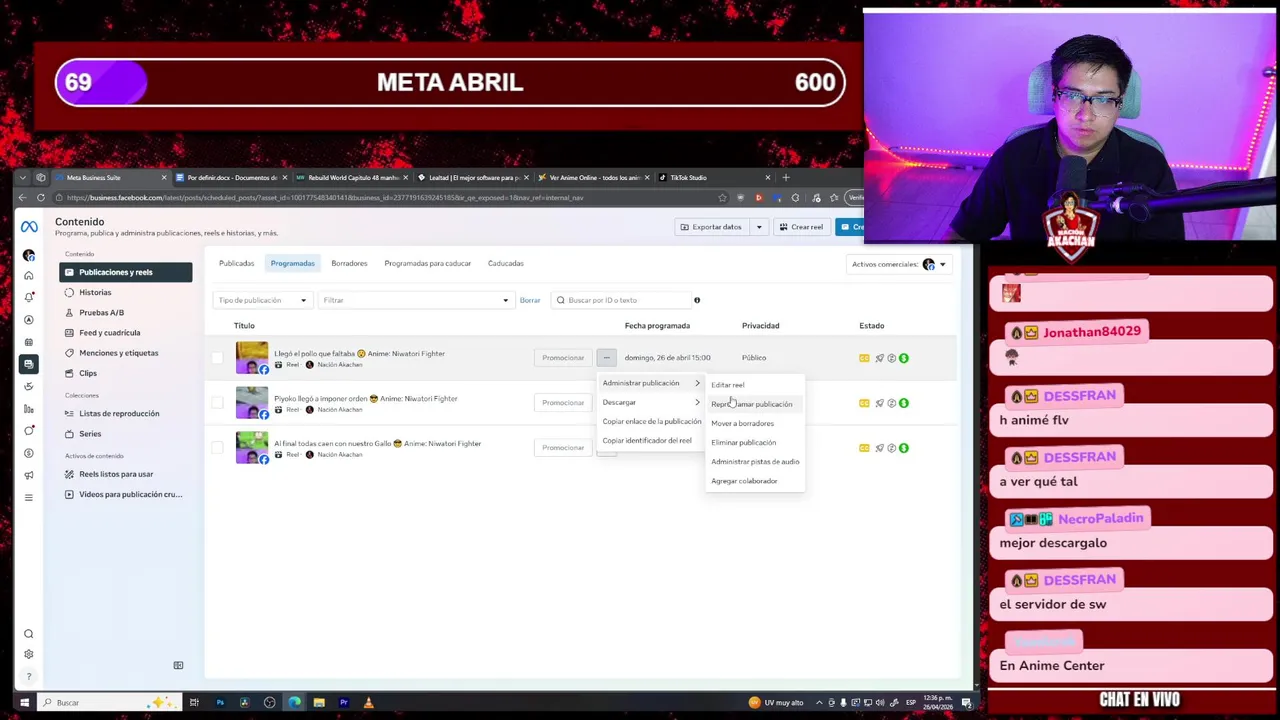Switch to the Borradores tab
Image resolution: width=1280 pixels, height=720 pixels.
pyautogui.click(x=349, y=263)
